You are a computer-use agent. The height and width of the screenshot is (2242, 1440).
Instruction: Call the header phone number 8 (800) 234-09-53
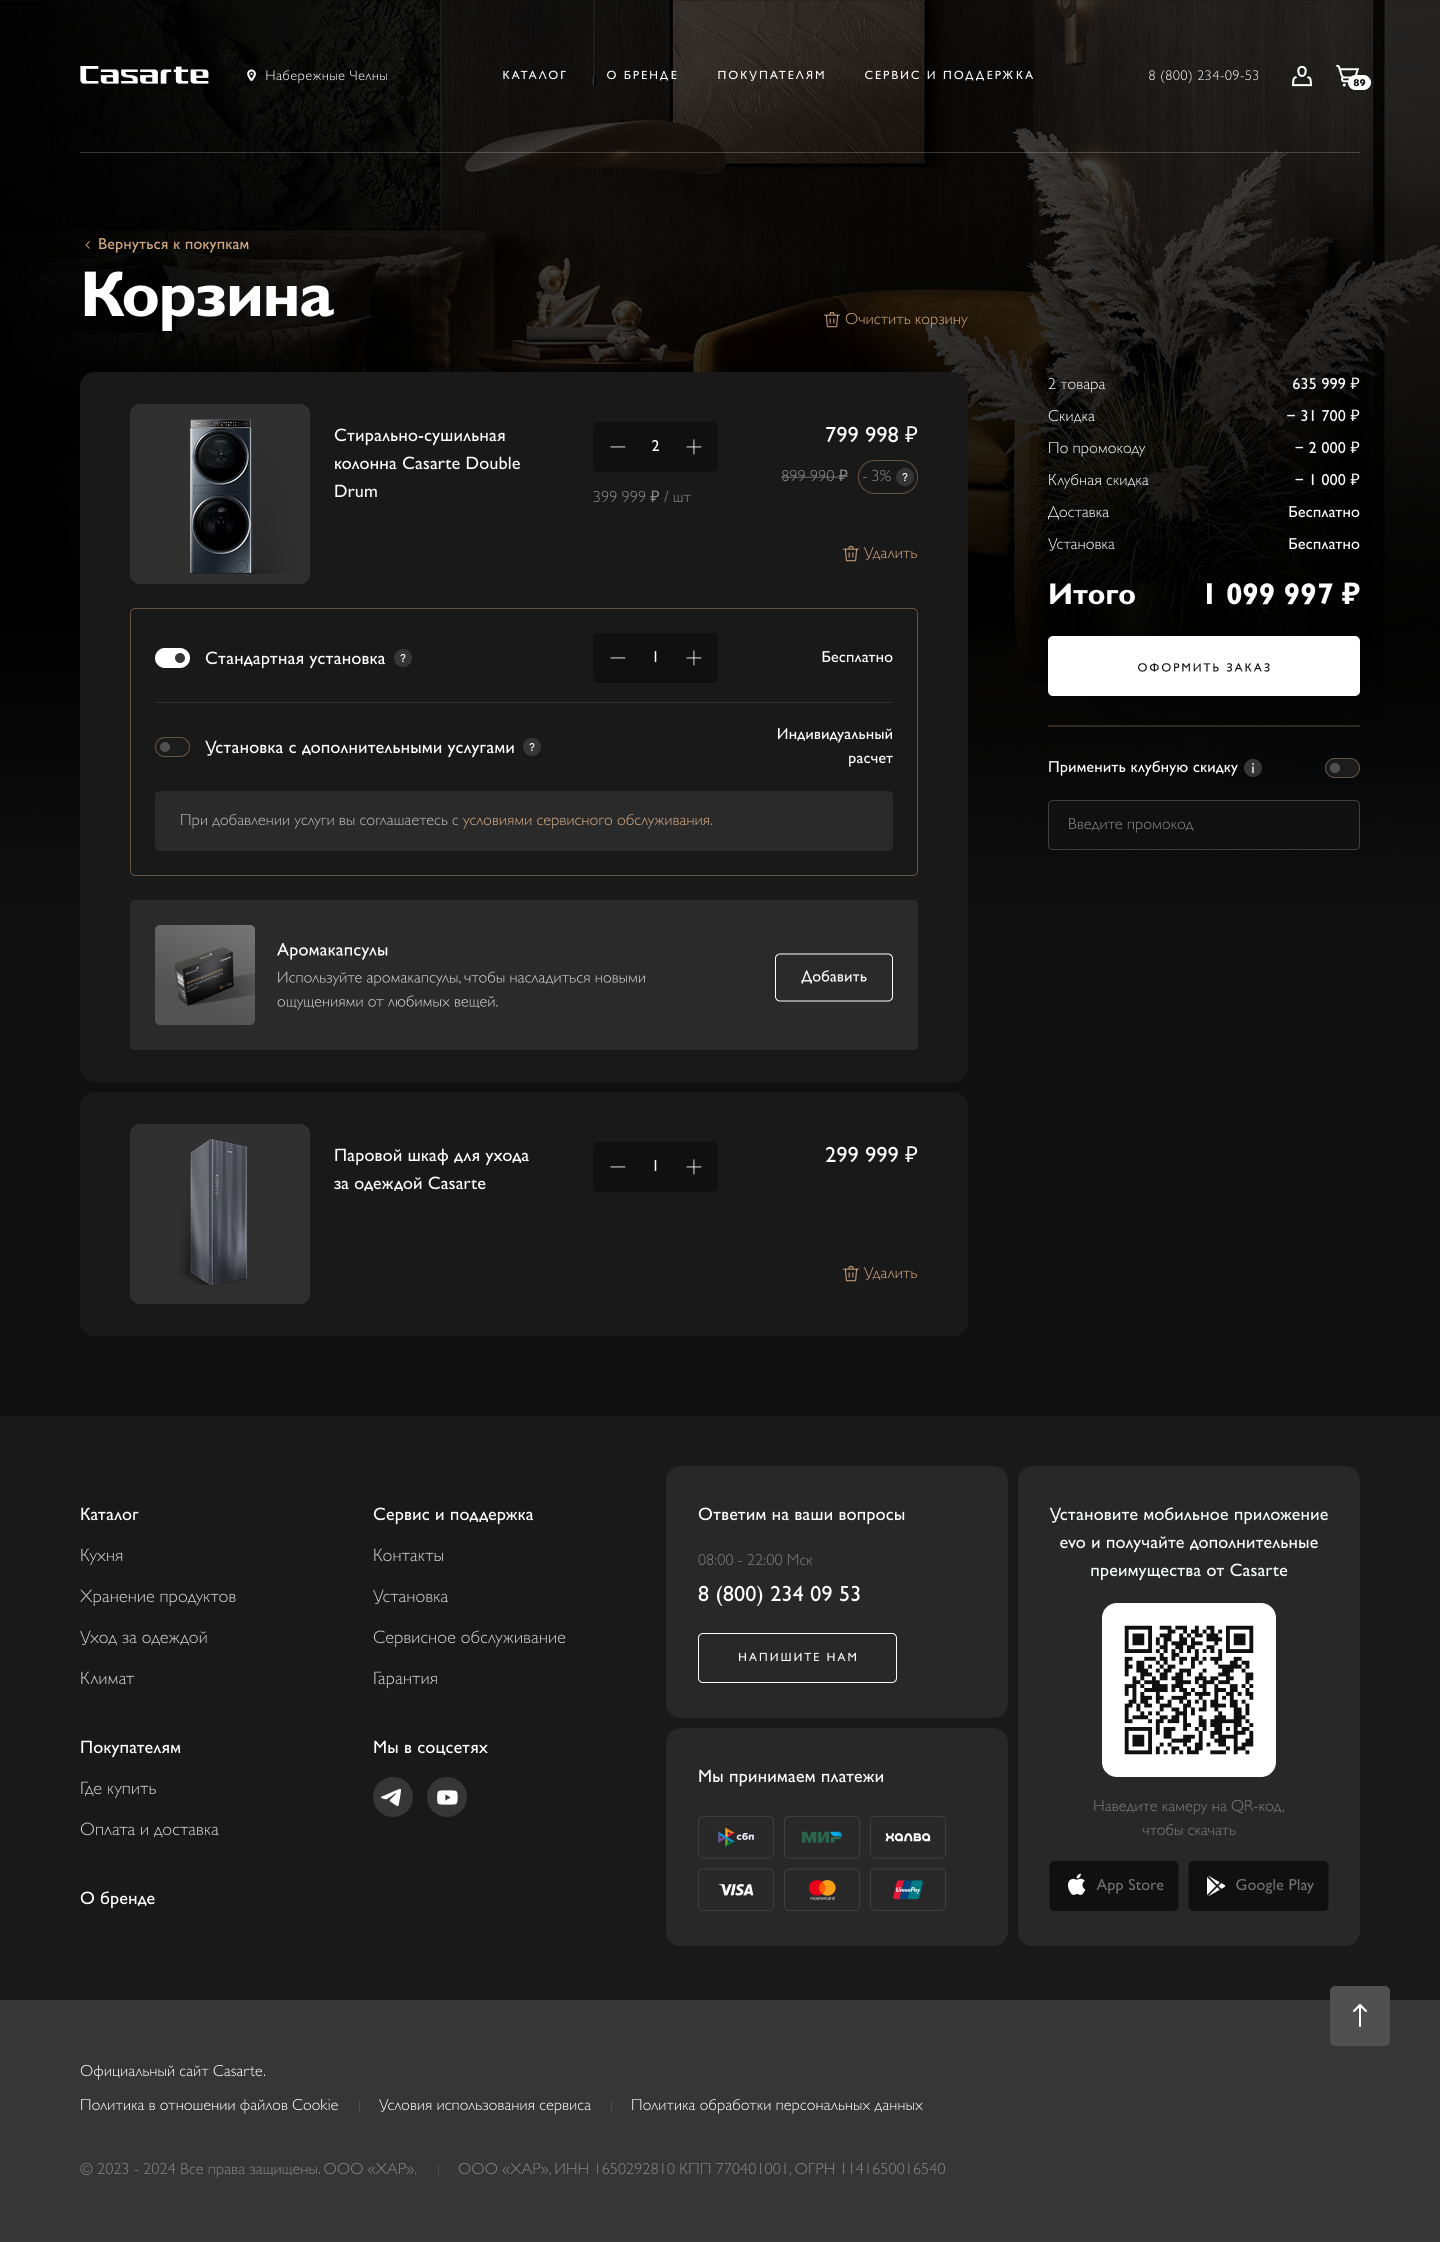1204,76
